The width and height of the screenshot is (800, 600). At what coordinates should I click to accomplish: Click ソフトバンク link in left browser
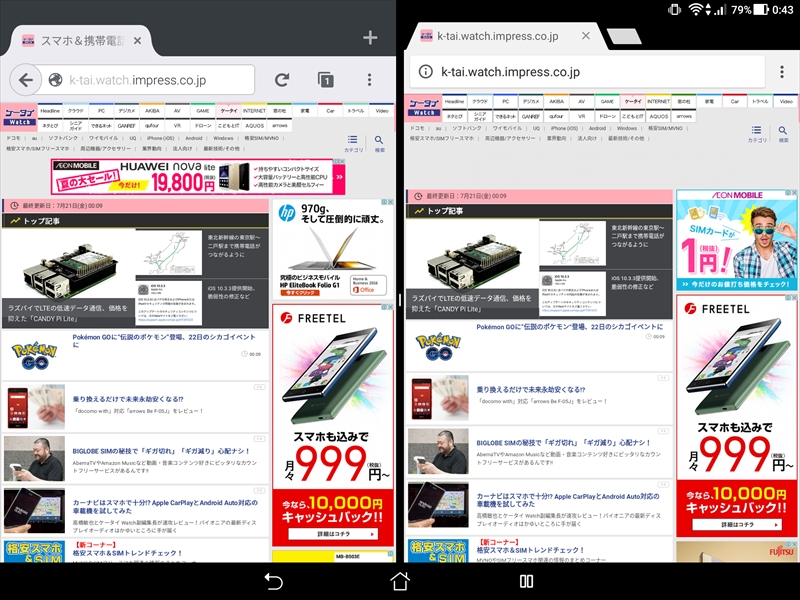[63, 138]
